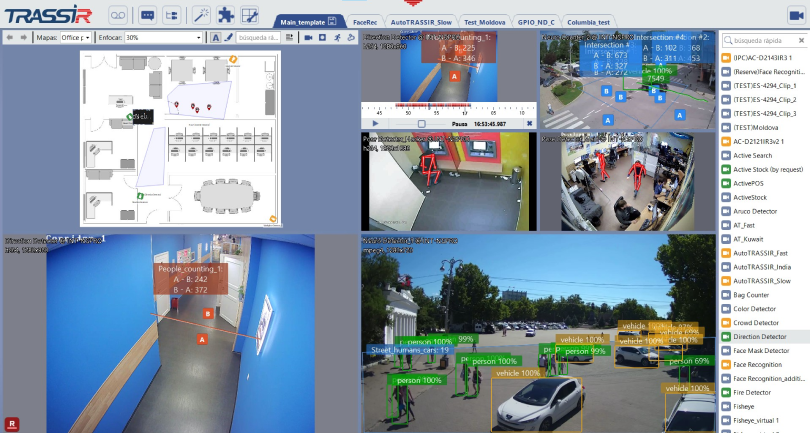Click the brush icon in map toolbar
The width and height of the screenshot is (810, 433).
(x=229, y=37)
